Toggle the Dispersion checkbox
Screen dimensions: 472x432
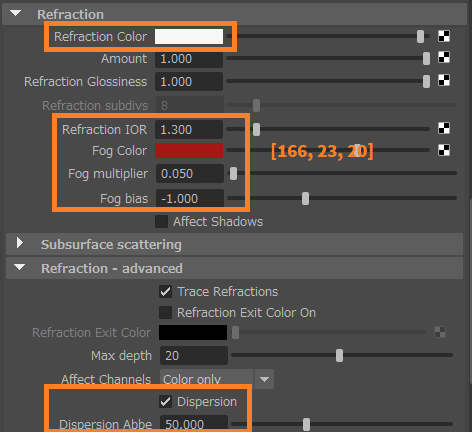click(x=166, y=402)
